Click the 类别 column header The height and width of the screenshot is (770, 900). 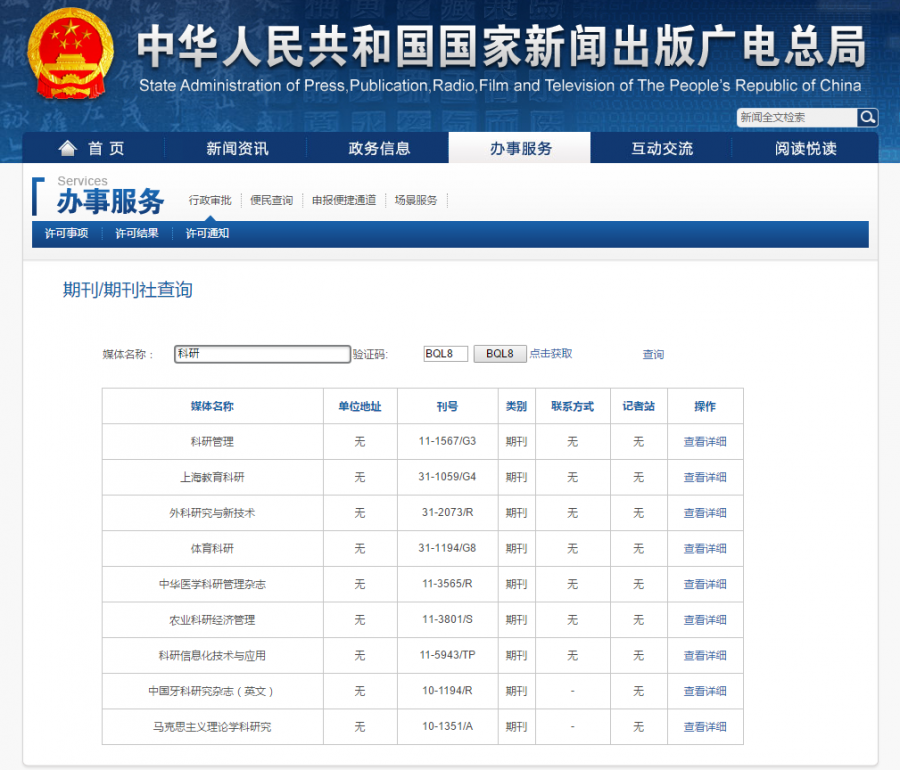[x=516, y=406]
